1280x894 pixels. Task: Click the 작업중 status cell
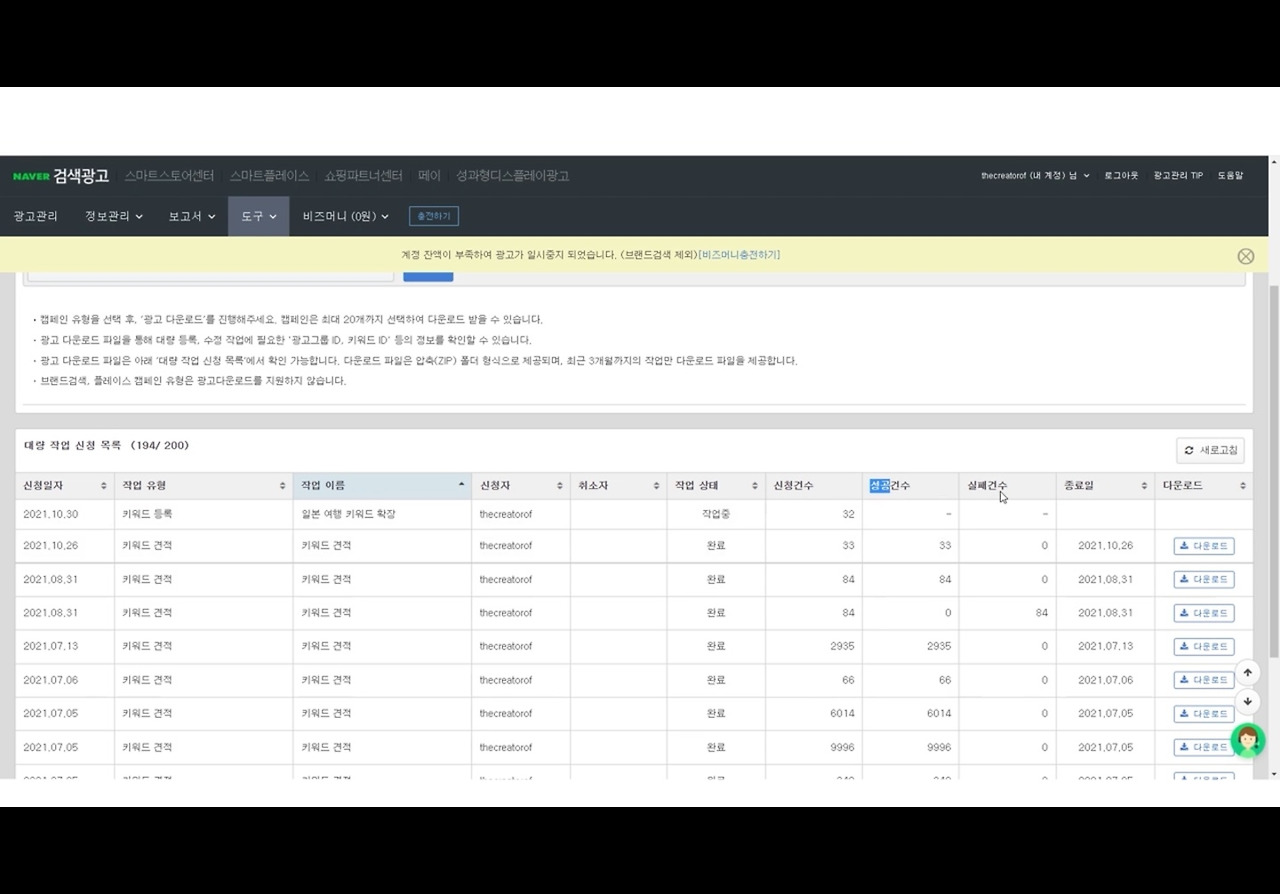pyautogui.click(x=716, y=514)
